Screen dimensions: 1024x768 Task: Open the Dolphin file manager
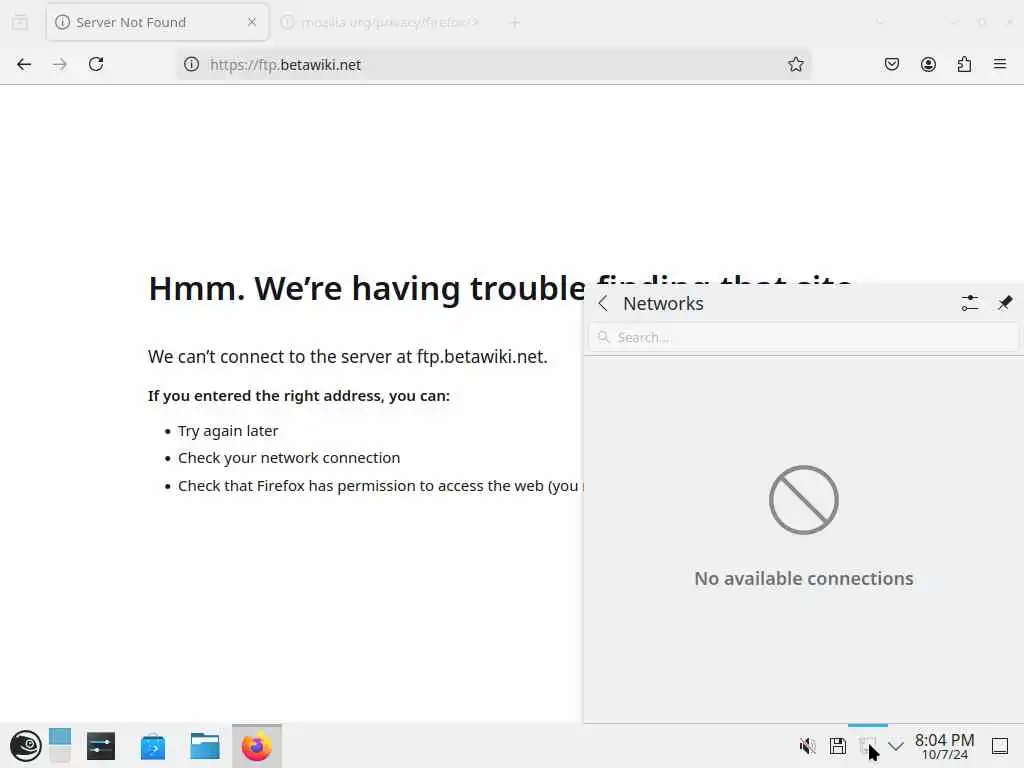point(204,746)
